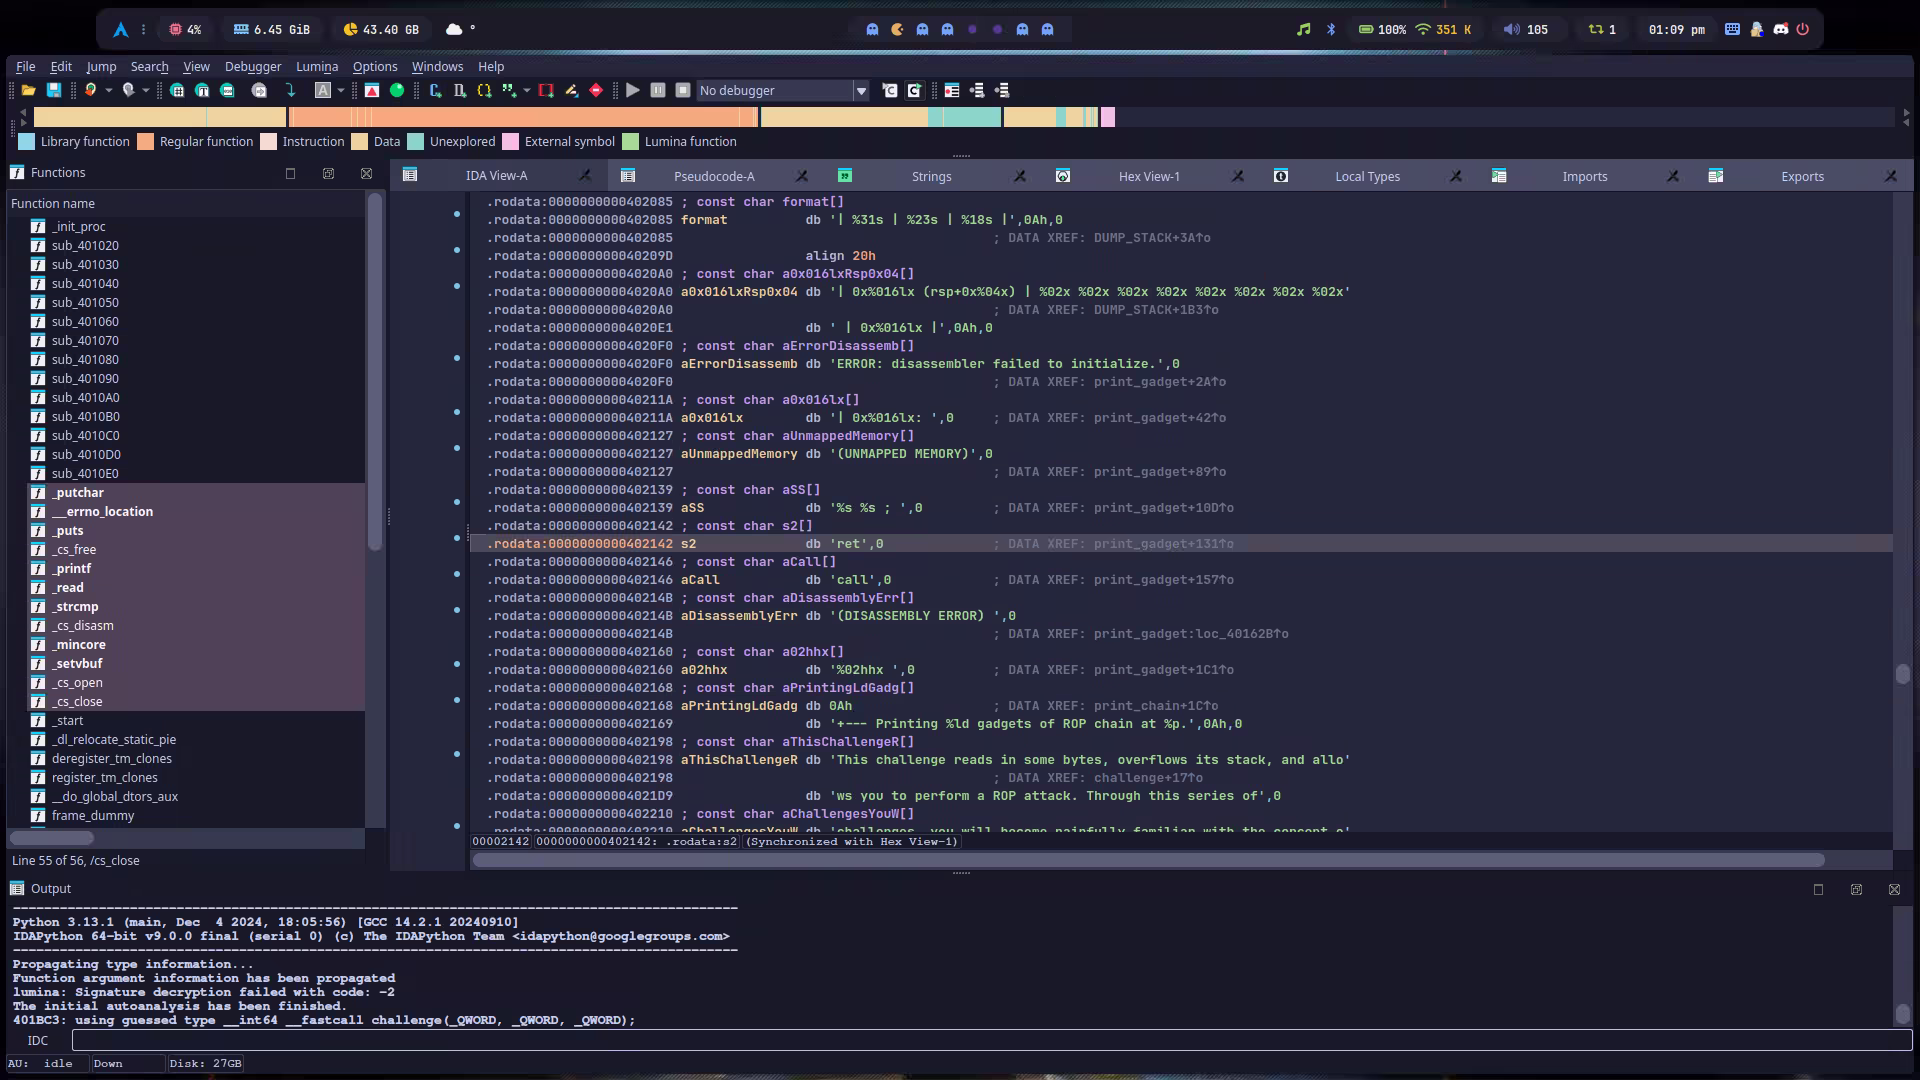Close the Hex View-1 tab
The image size is (1920, 1080).
coord(1237,176)
